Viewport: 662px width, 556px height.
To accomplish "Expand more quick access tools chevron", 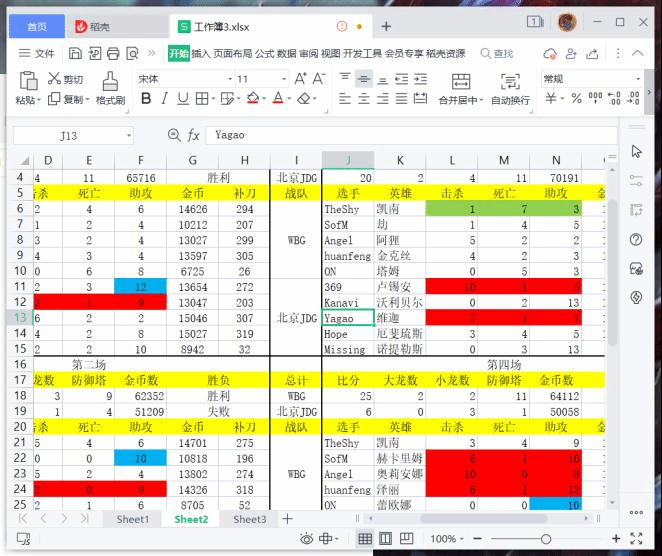I will pos(151,53).
